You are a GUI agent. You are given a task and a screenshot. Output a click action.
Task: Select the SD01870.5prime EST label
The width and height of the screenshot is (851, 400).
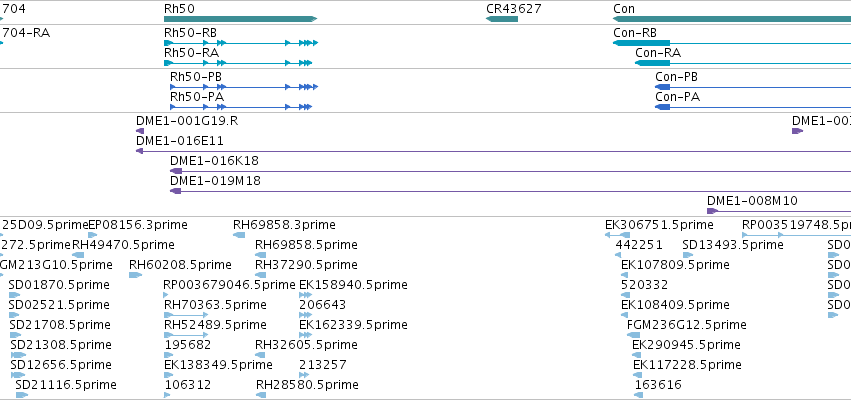point(59,285)
